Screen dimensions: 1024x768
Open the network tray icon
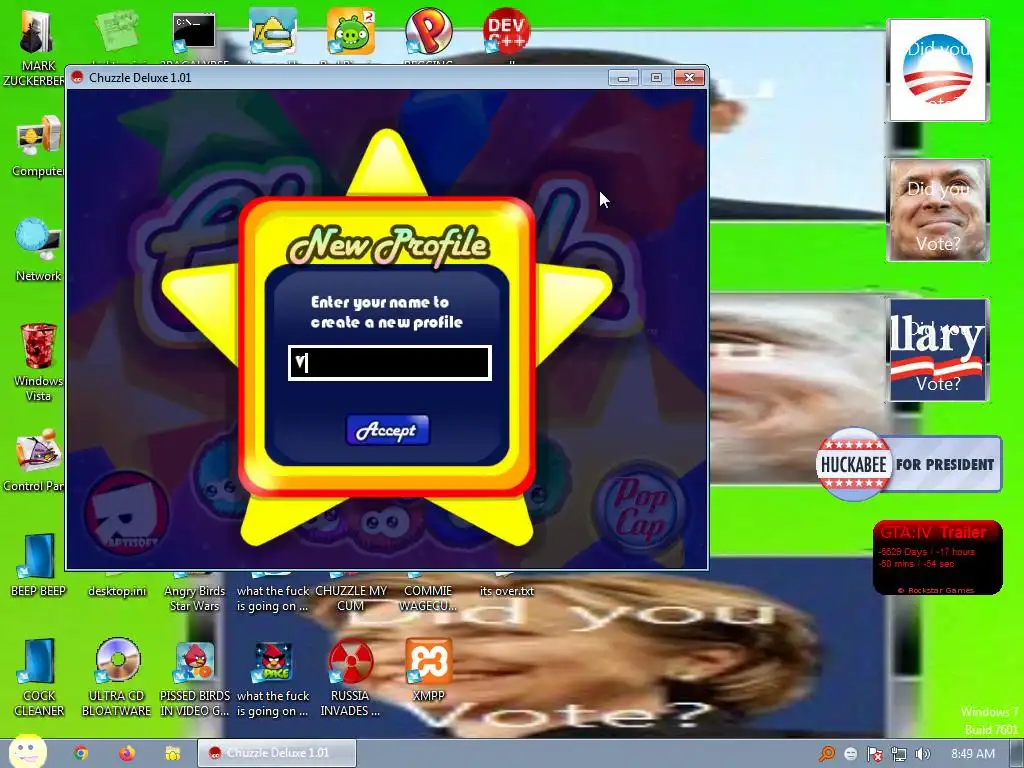click(899, 754)
